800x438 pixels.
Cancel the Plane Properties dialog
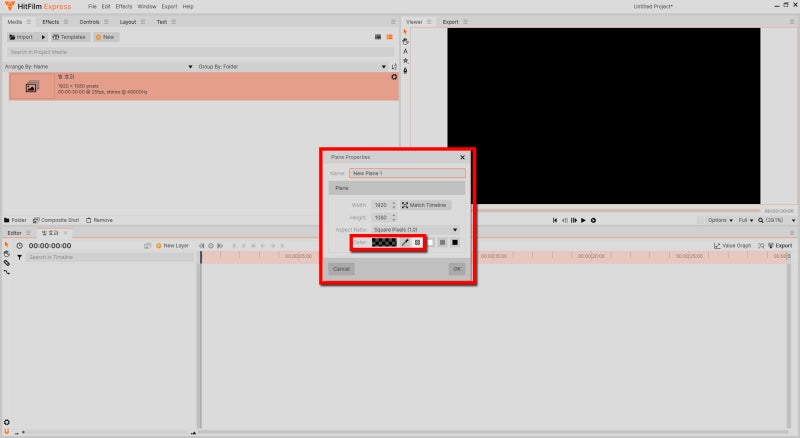341,269
